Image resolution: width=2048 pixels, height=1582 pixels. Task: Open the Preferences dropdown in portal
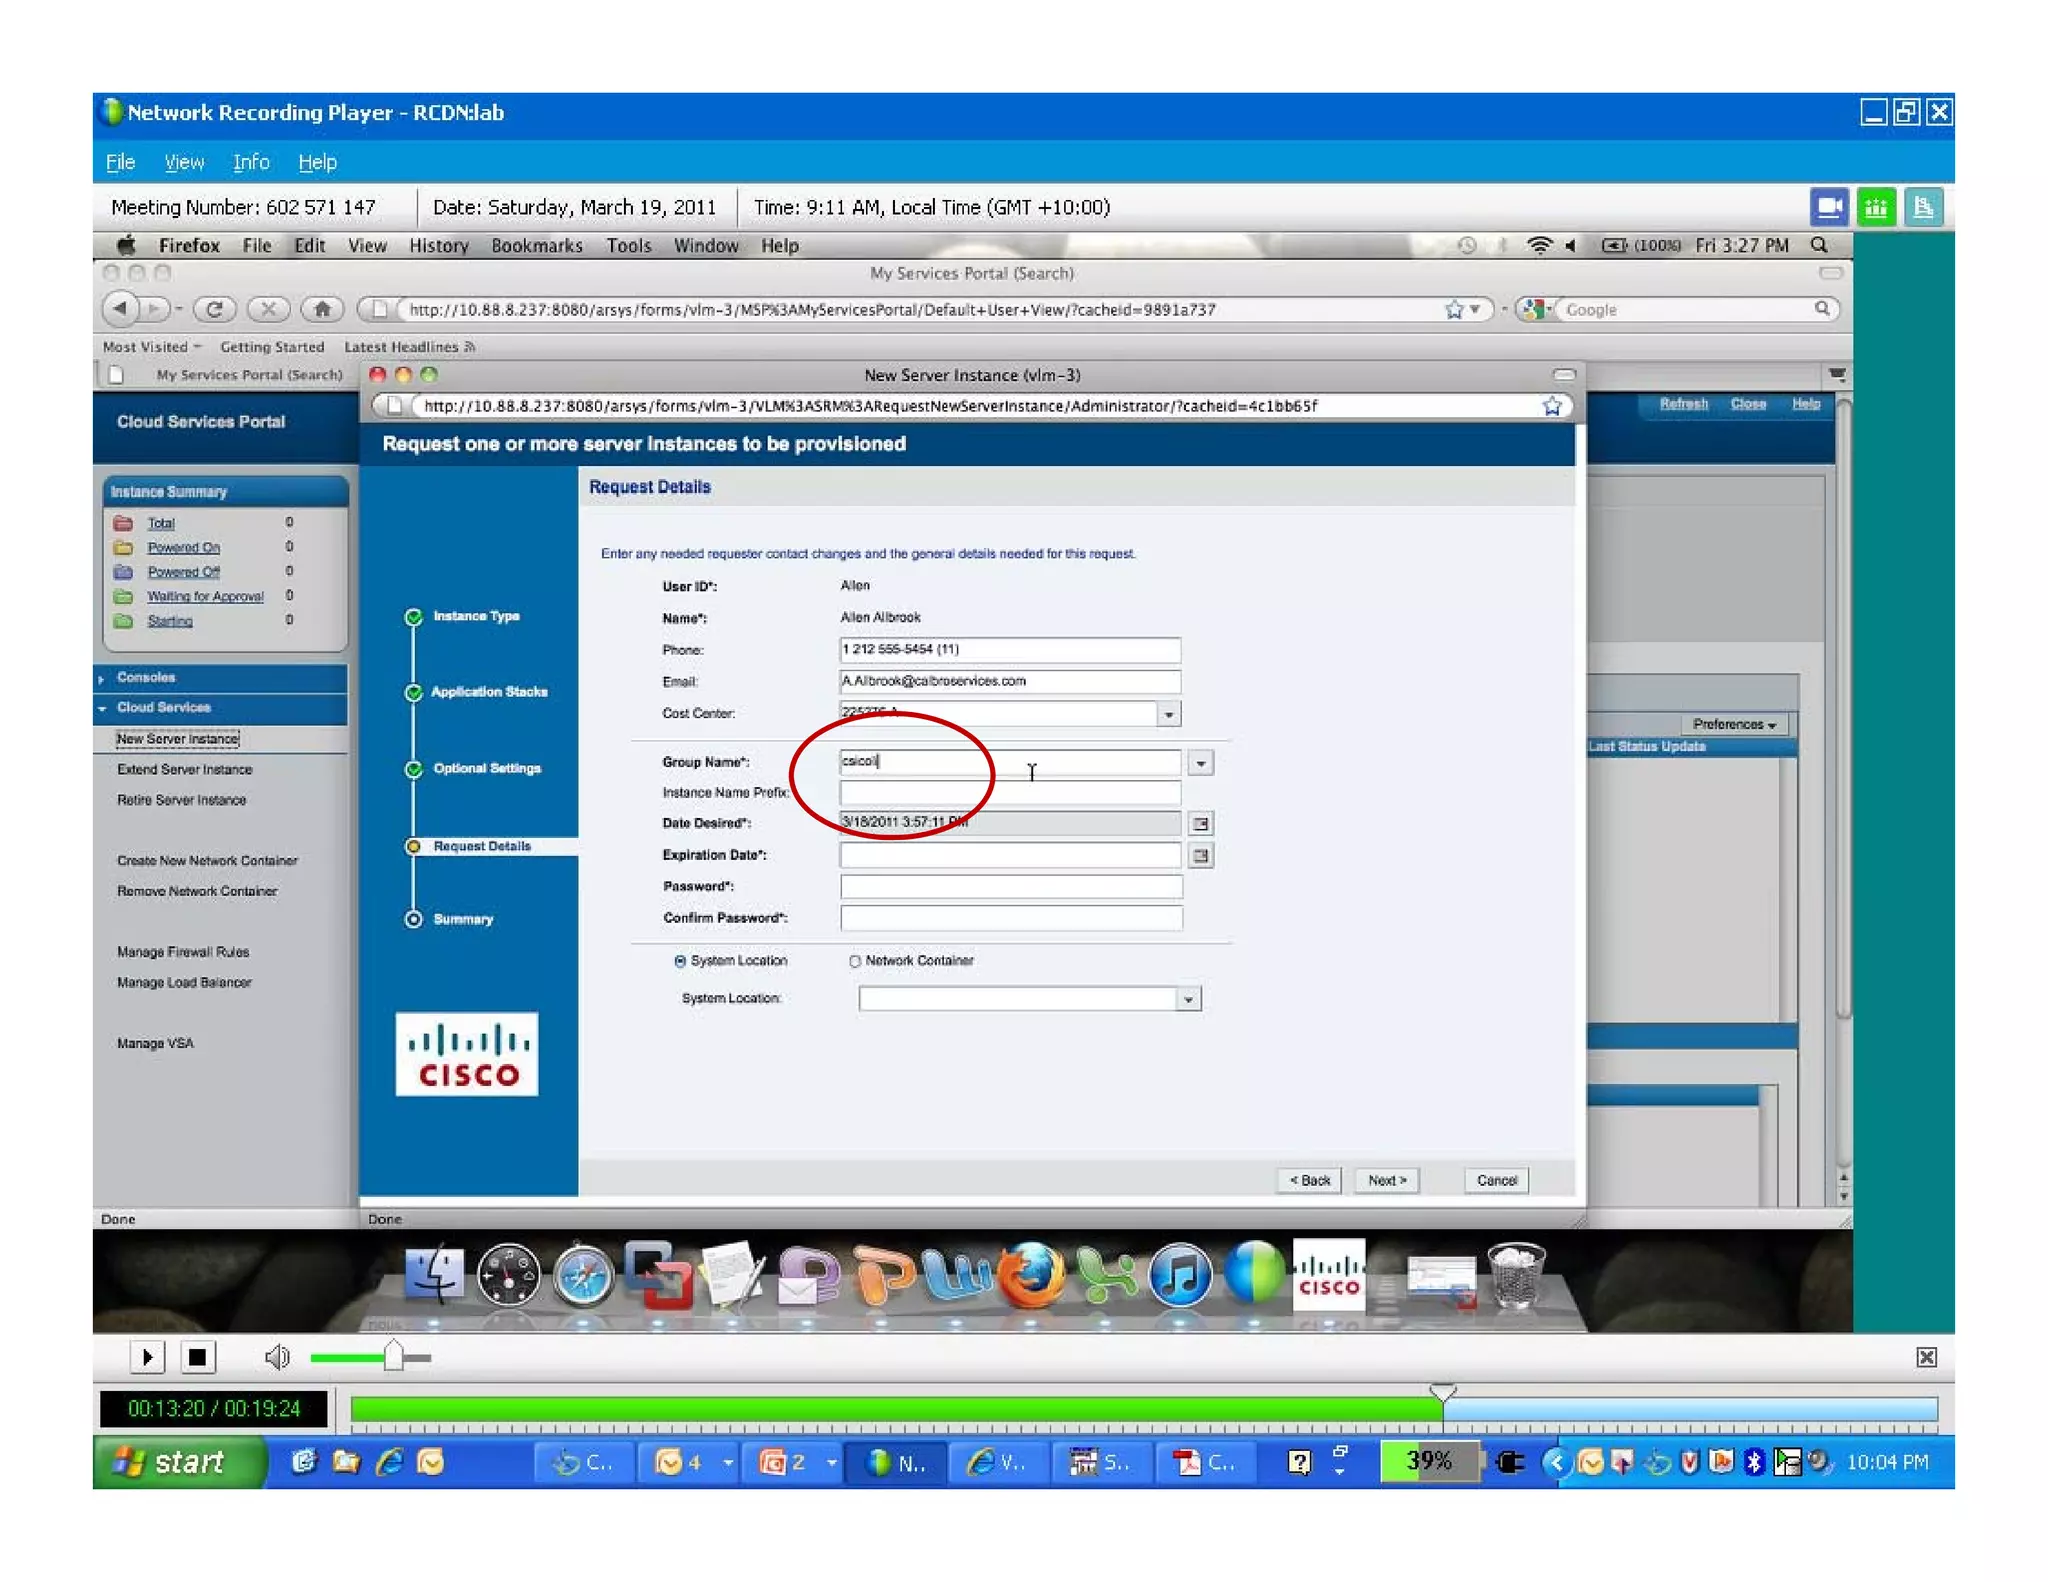pos(1734,724)
